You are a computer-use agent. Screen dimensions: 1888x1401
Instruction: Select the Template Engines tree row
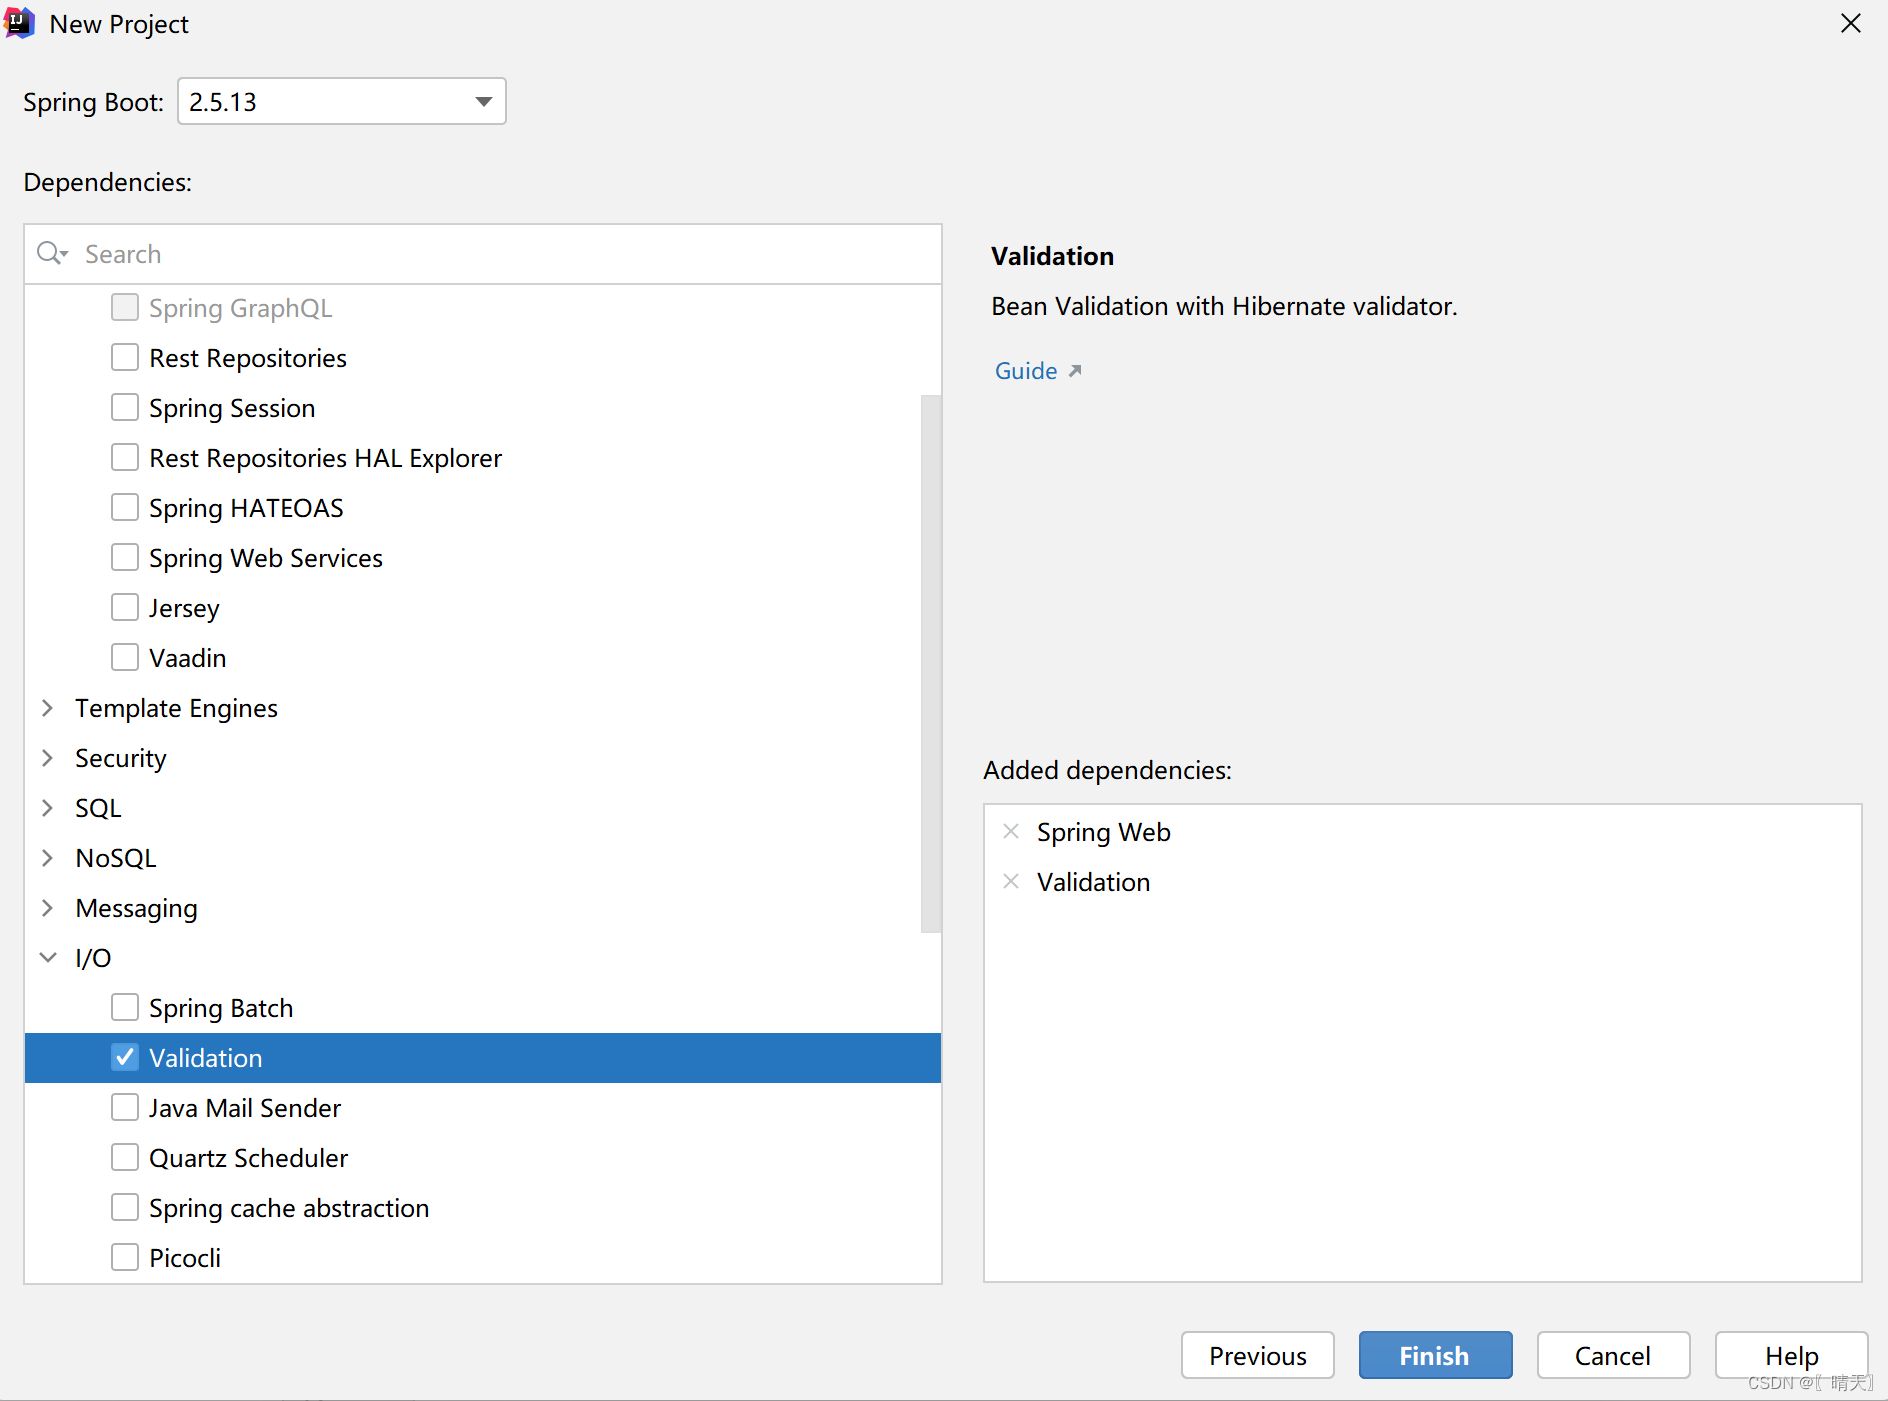click(482, 708)
